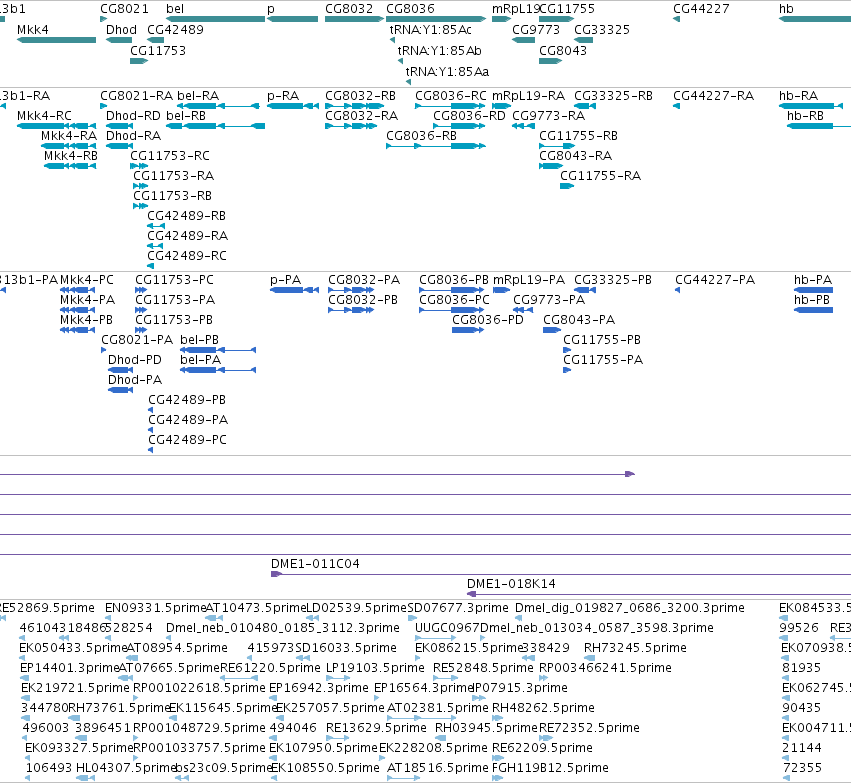Select the LD02539.5prime EST label
Image resolution: width=851 pixels, height=783 pixels.
coord(357,608)
